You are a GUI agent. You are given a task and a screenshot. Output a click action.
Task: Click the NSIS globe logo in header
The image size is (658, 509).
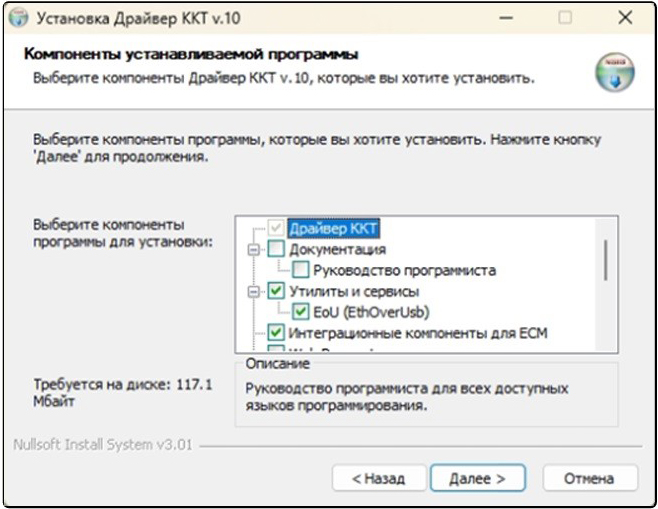coord(614,72)
